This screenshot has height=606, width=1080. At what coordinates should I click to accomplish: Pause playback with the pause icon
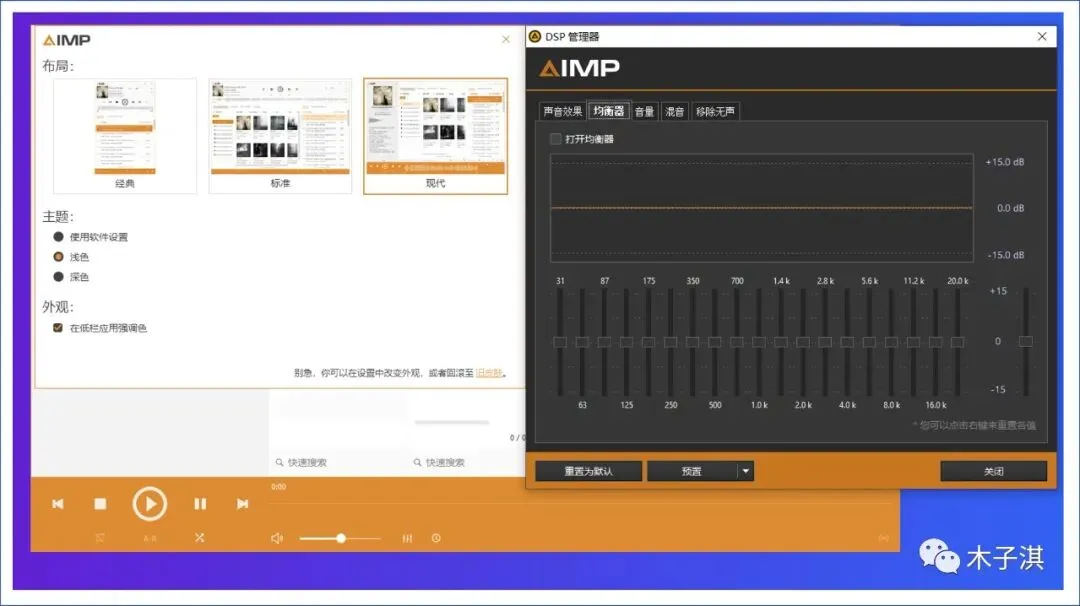(200, 504)
